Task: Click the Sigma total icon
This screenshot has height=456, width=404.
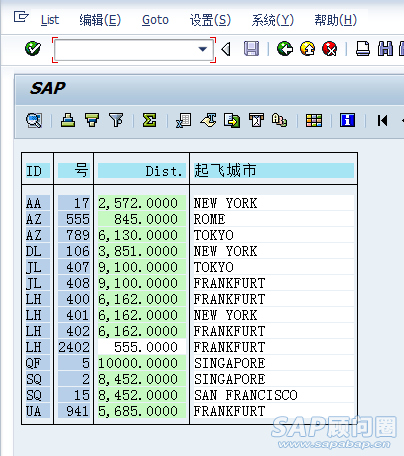Action: coord(149,120)
